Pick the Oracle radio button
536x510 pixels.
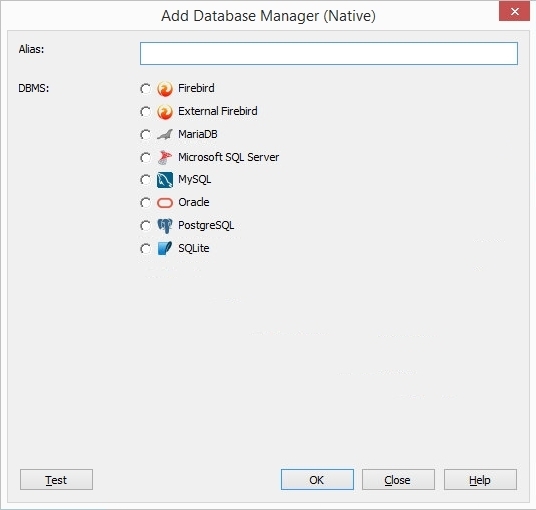pos(145,203)
